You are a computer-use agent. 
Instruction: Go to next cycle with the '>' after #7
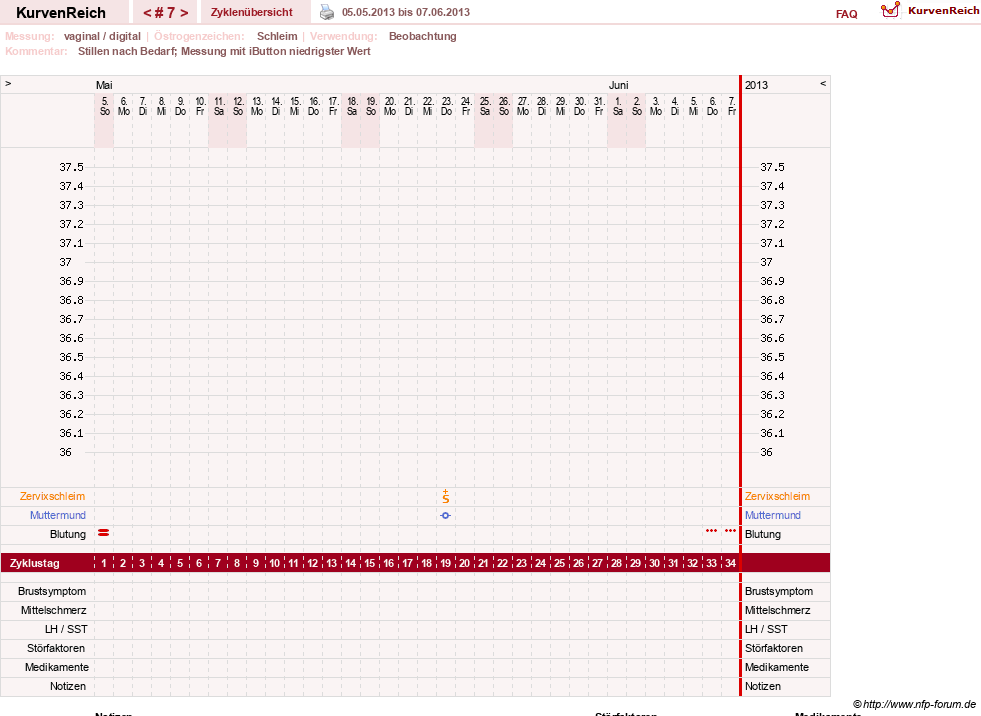point(184,13)
